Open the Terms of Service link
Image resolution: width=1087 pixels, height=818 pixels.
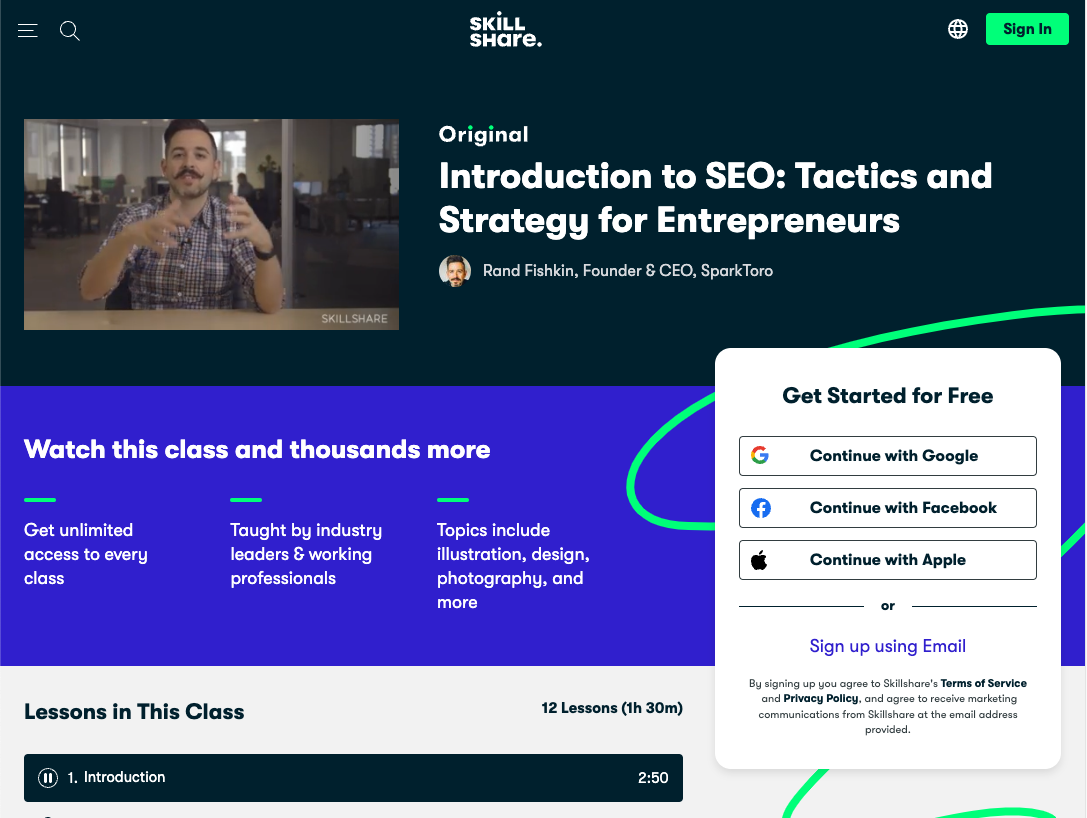point(983,683)
